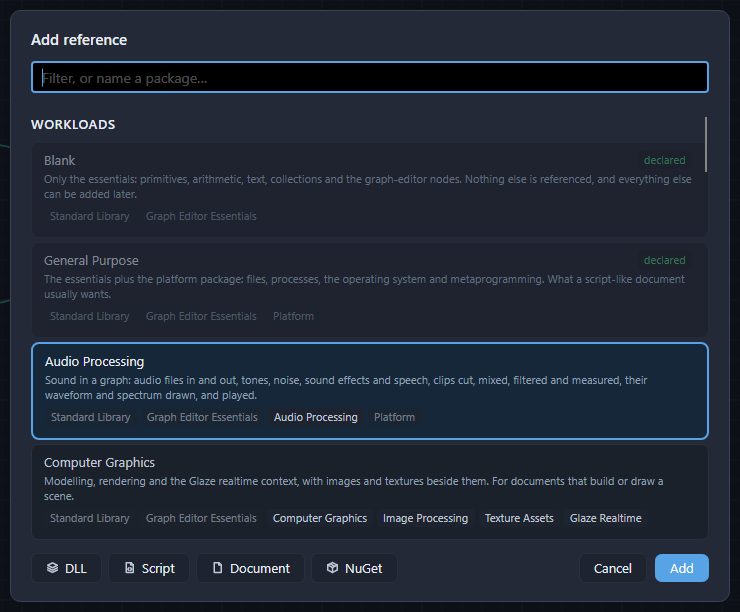Click Graph Editor Essentials tag under Blank
Image resolution: width=740 pixels, height=612 pixels.
click(x=201, y=216)
